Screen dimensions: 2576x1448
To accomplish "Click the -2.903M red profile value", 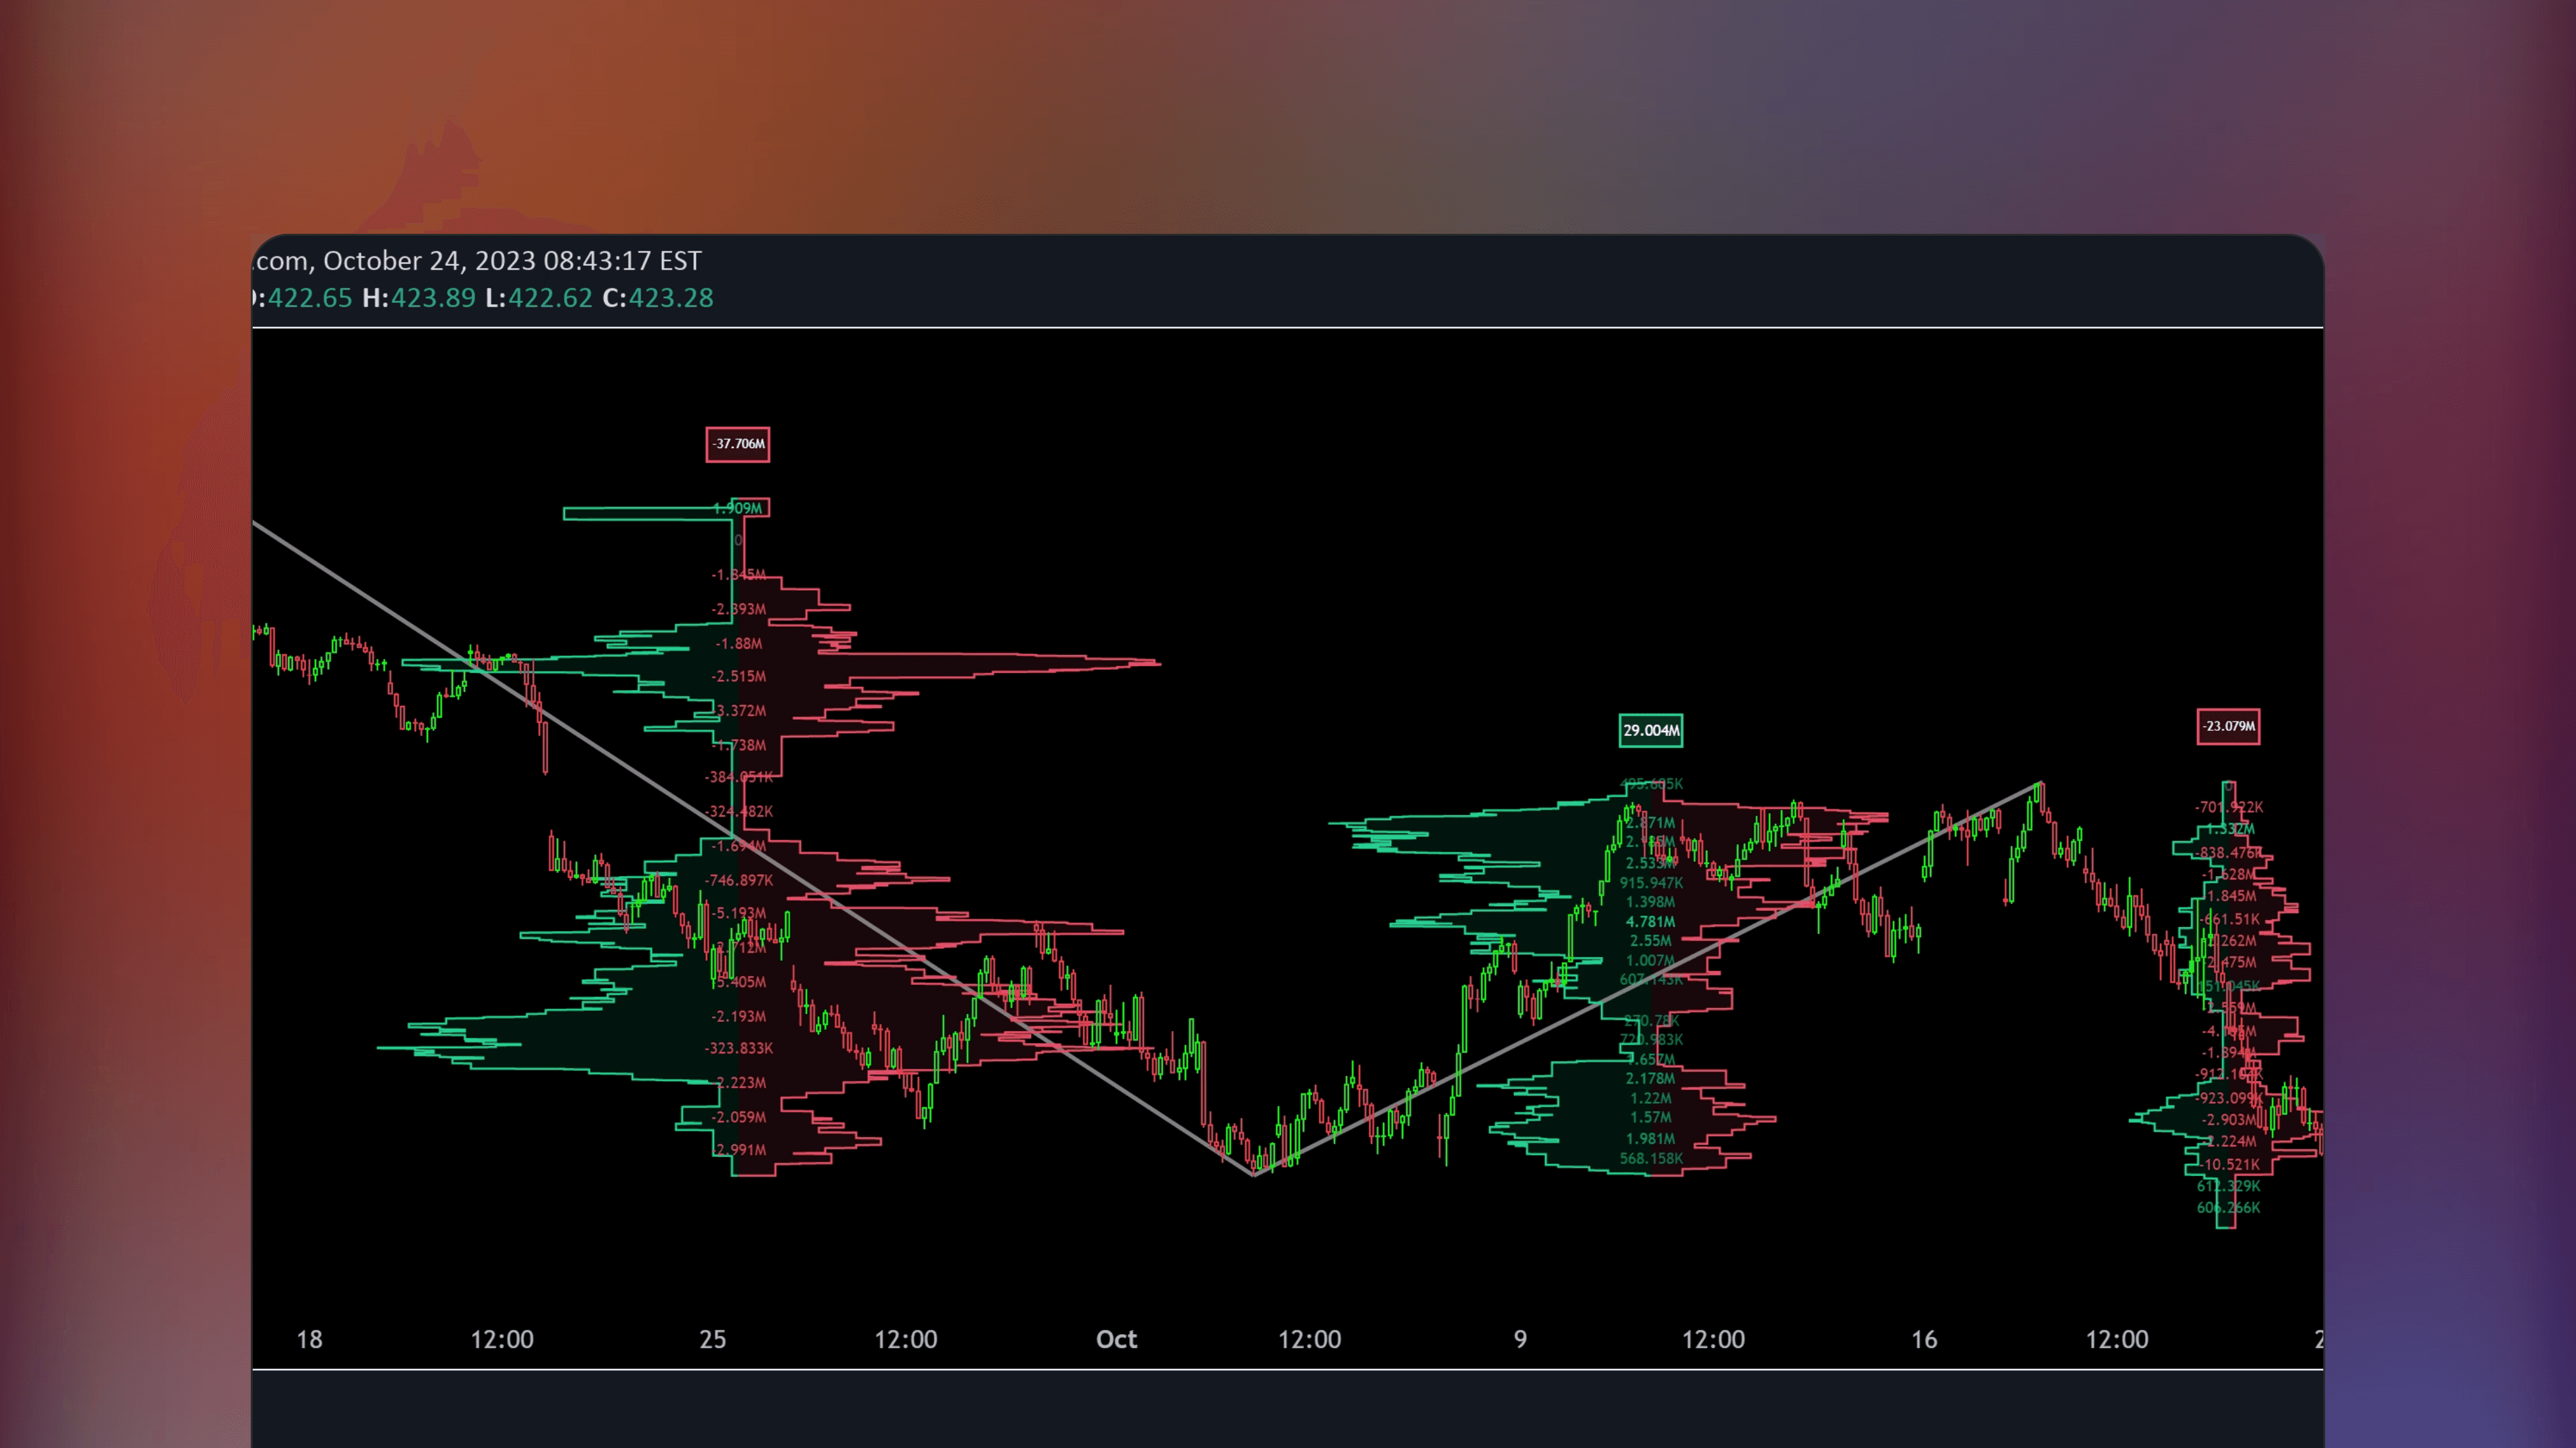I will 2229,1121.
